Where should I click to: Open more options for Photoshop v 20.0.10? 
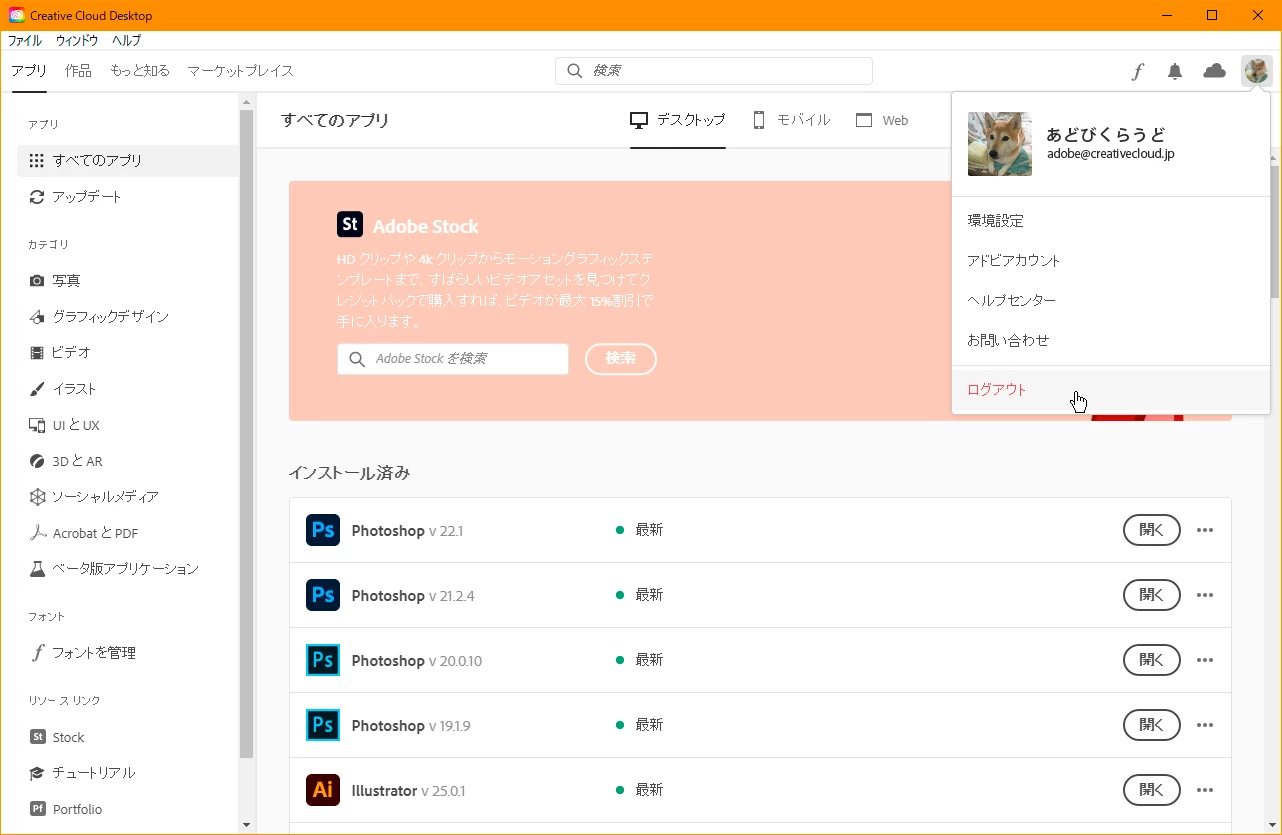tap(1205, 660)
